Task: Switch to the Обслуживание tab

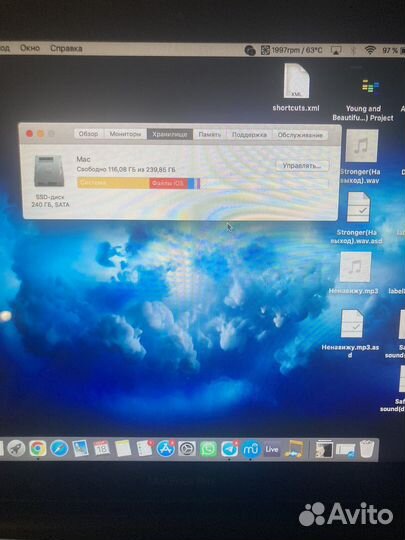Action: 300,135
